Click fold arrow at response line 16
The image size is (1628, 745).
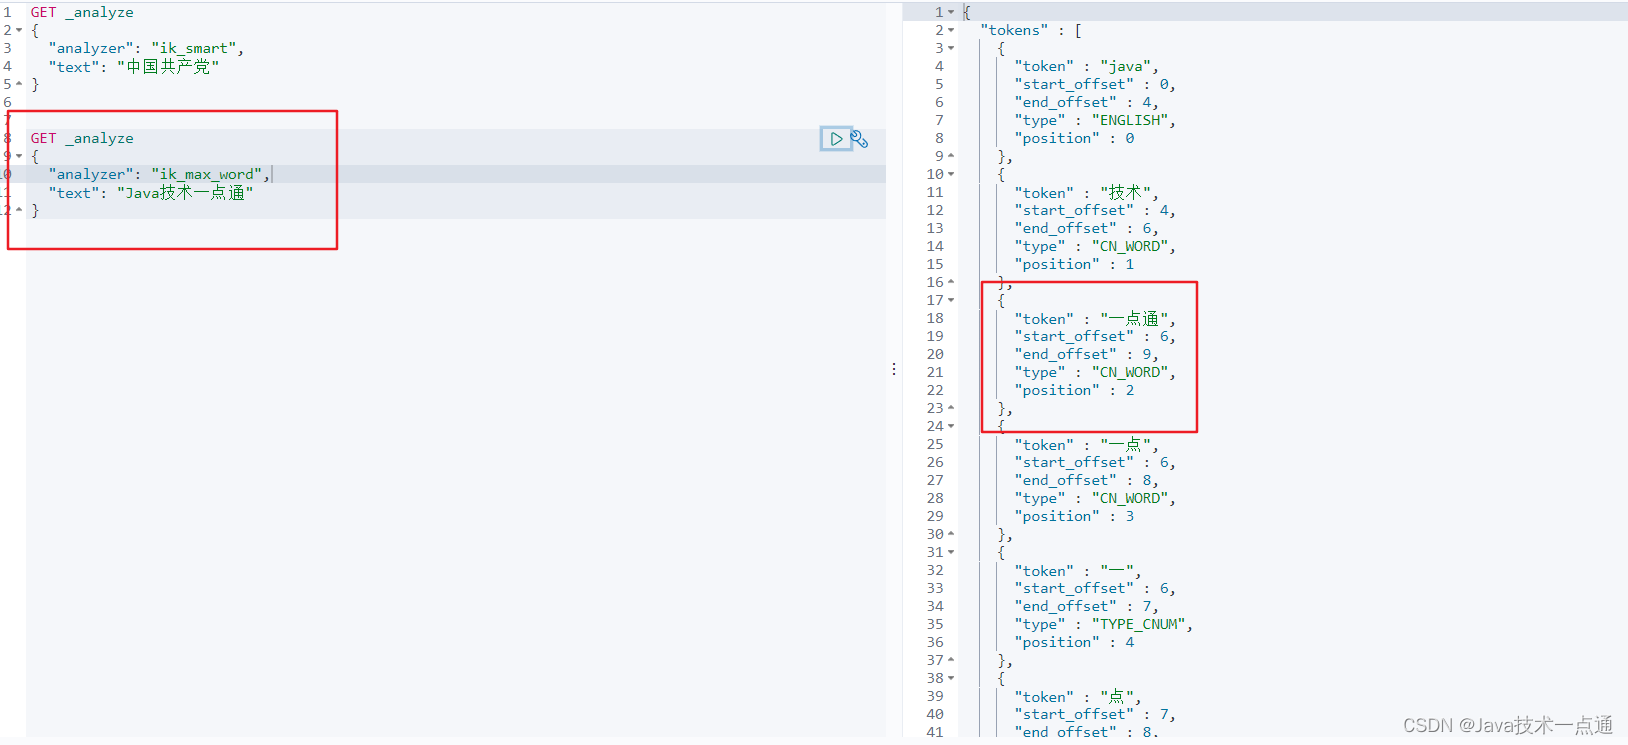click(x=951, y=282)
